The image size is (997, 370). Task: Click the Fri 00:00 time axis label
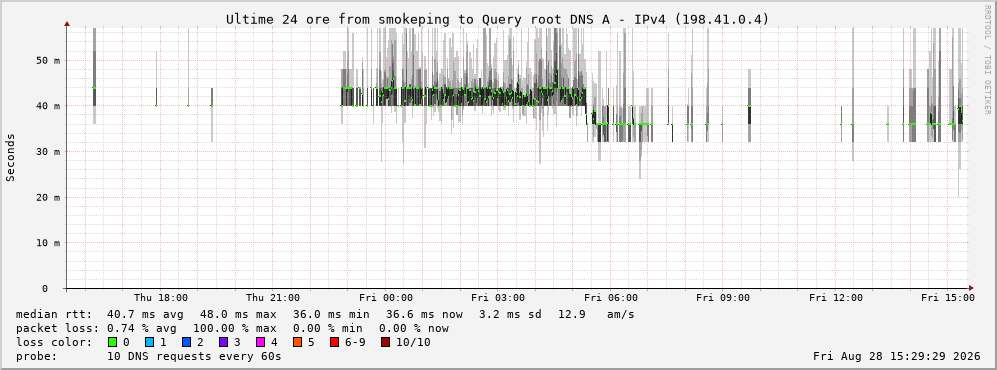385,298
